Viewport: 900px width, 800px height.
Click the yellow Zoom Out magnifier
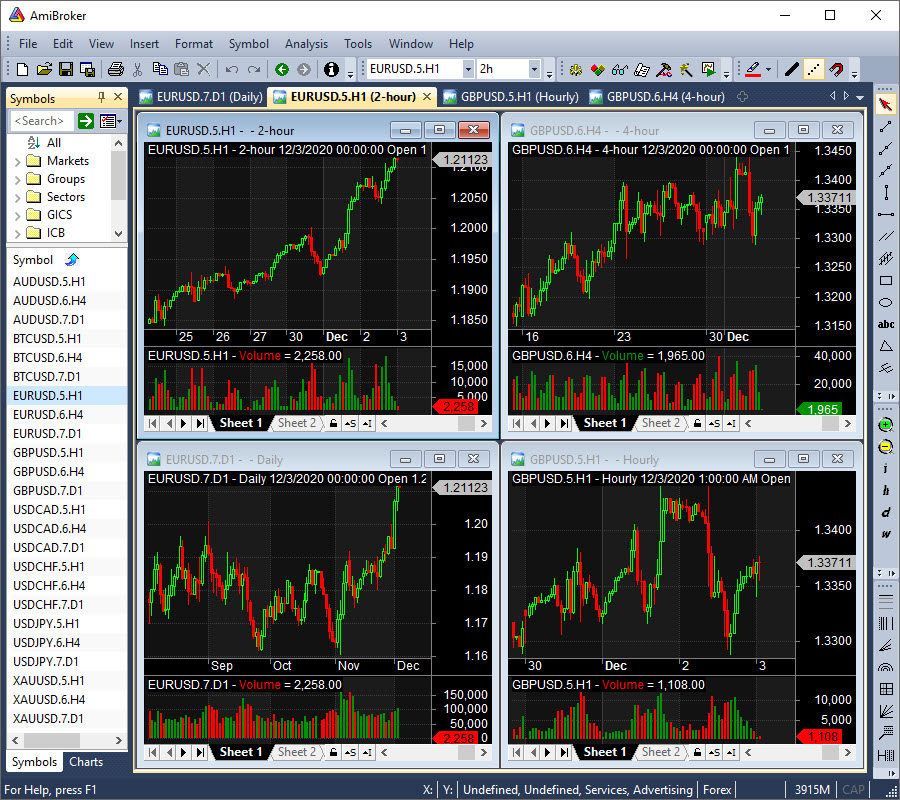point(886,447)
